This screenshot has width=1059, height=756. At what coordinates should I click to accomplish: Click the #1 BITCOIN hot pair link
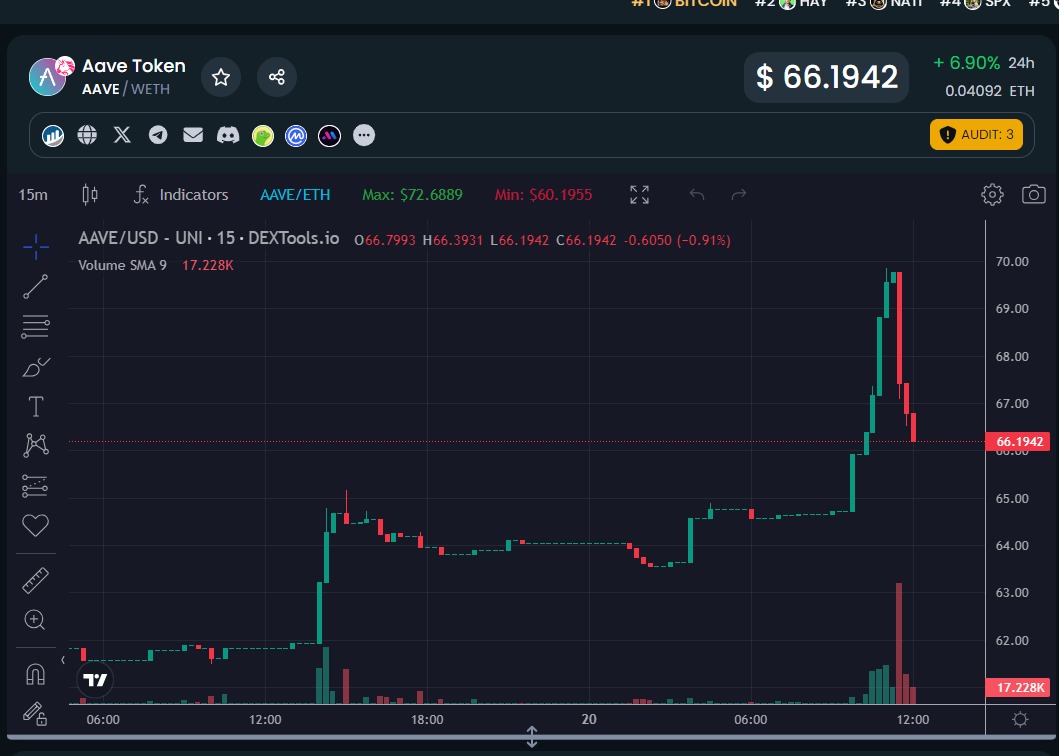coord(683,3)
